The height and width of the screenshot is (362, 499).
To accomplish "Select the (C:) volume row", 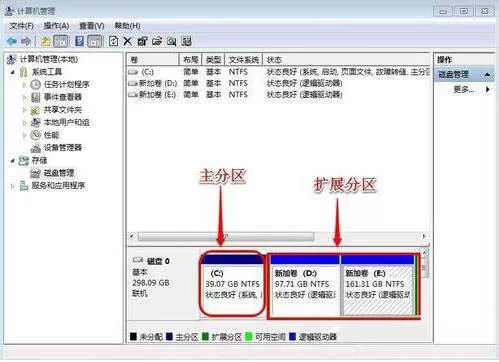I will (279, 72).
